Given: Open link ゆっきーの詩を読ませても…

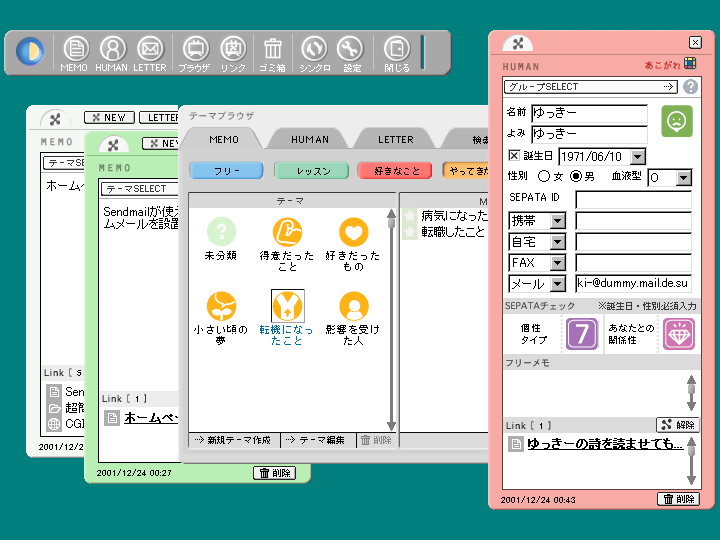Looking at the screenshot, I should pyautogui.click(x=605, y=444).
